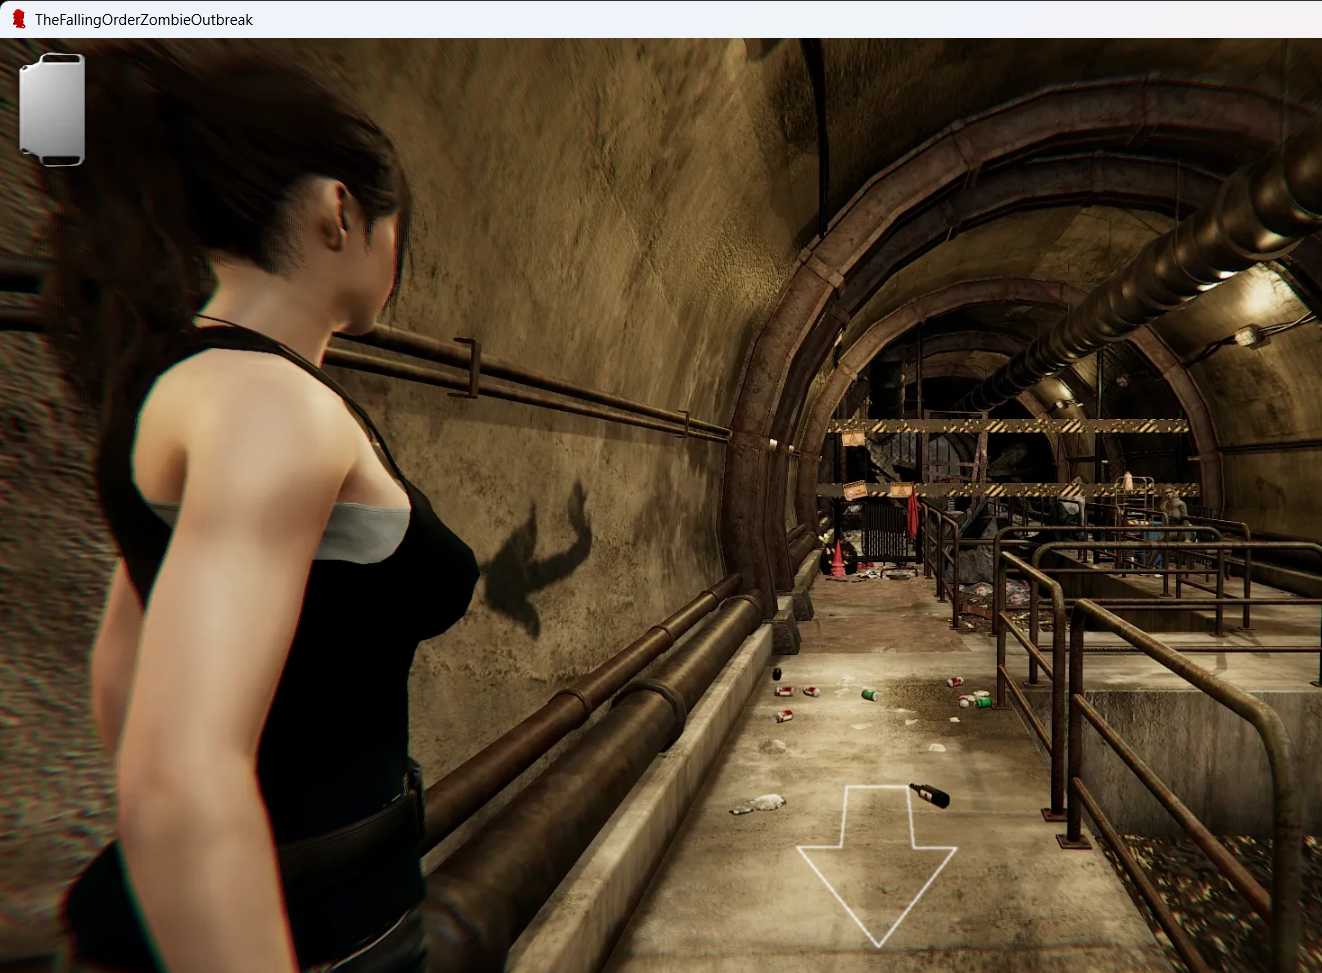Click the TheFallingOrderZombieOutbreak window title text
1322x973 pixels.
click(144, 20)
